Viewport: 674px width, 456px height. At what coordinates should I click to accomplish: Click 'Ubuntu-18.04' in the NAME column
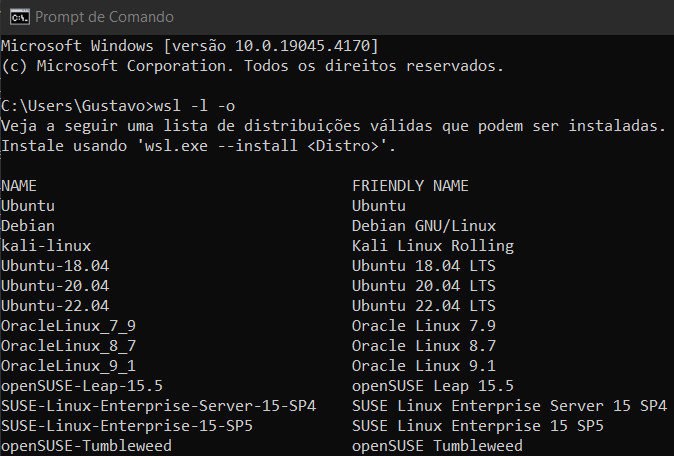pos(55,266)
